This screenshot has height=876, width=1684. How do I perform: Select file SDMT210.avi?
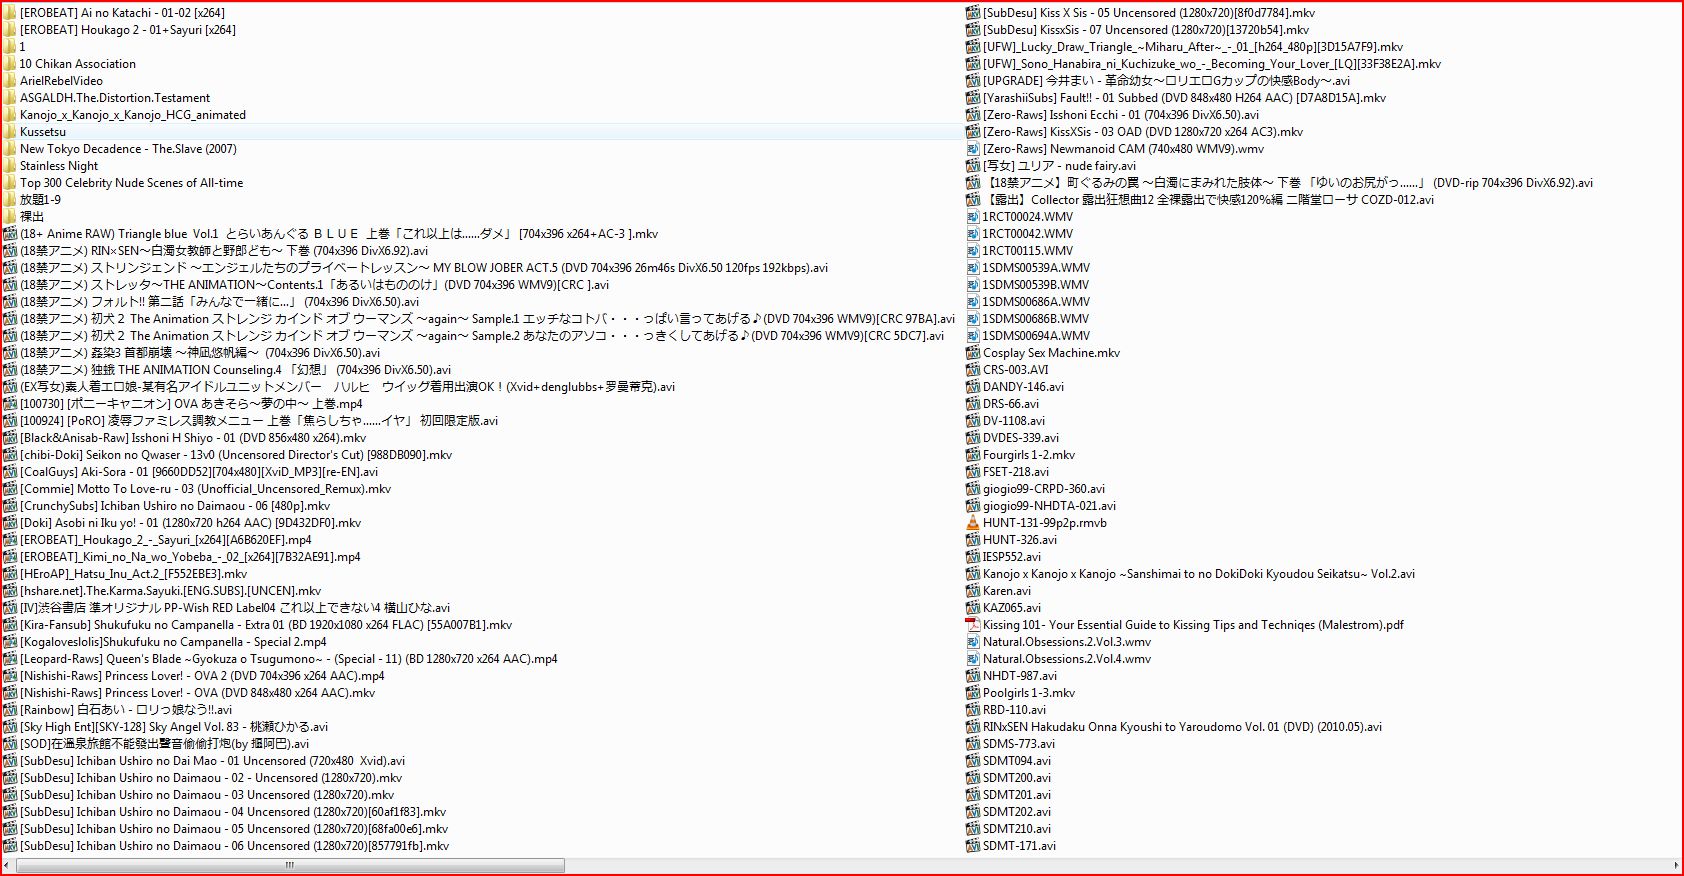coord(1016,828)
